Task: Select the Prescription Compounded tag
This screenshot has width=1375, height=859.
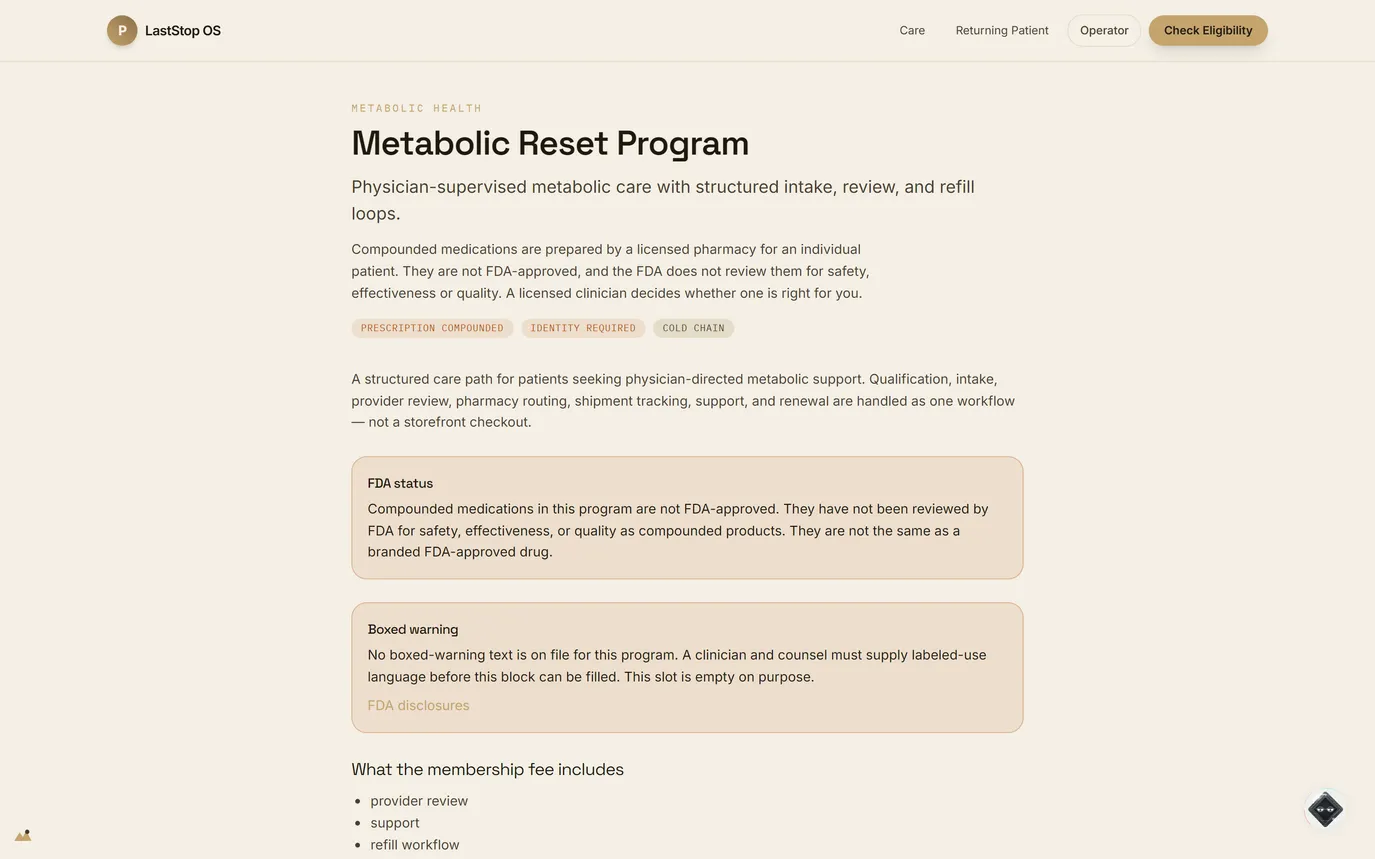Action: pyautogui.click(x=432, y=328)
